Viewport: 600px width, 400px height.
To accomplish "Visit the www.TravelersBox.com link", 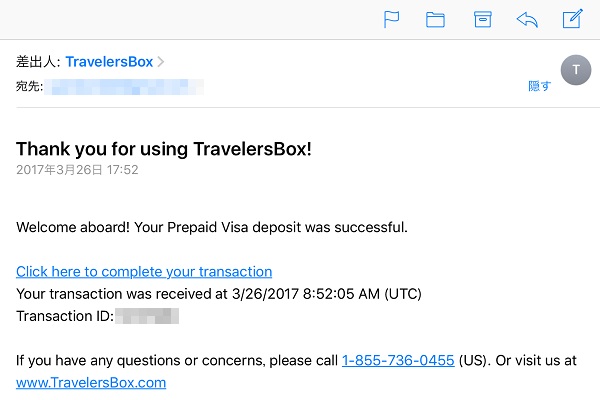I will (91, 382).
